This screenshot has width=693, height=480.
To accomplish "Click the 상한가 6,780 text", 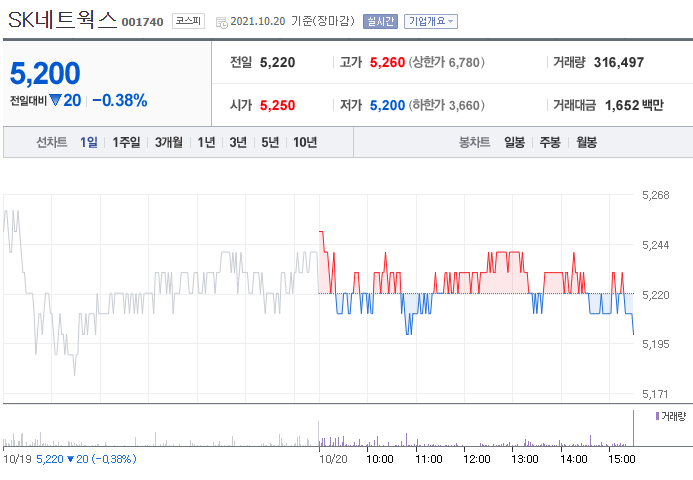I will 446,62.
